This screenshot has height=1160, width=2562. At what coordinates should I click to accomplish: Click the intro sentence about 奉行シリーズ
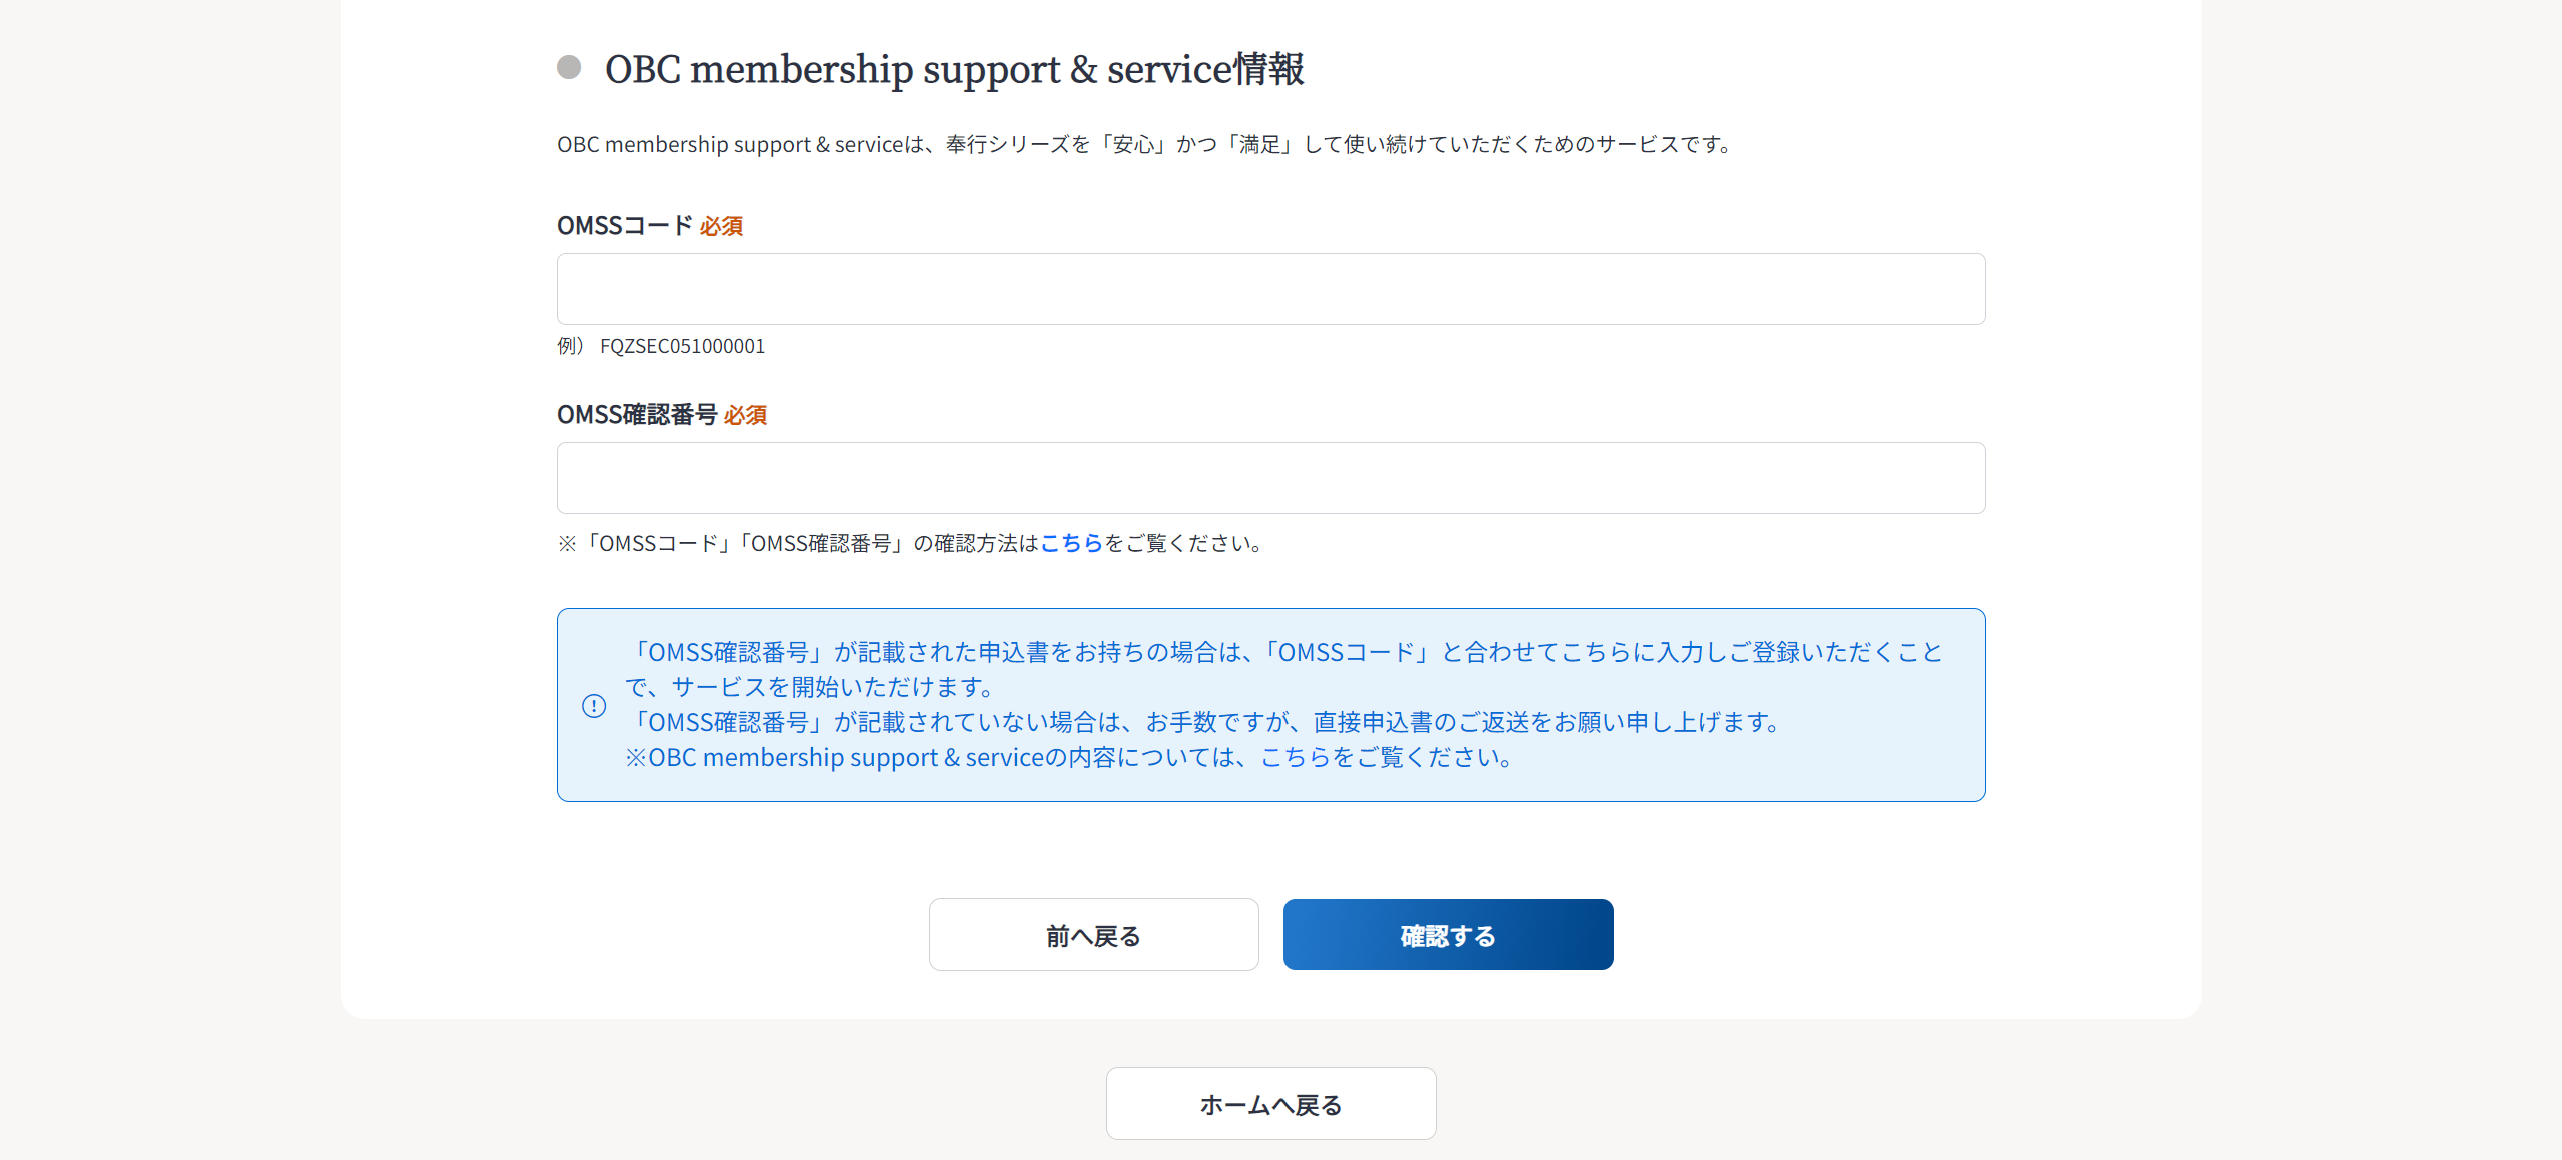point(1147,144)
